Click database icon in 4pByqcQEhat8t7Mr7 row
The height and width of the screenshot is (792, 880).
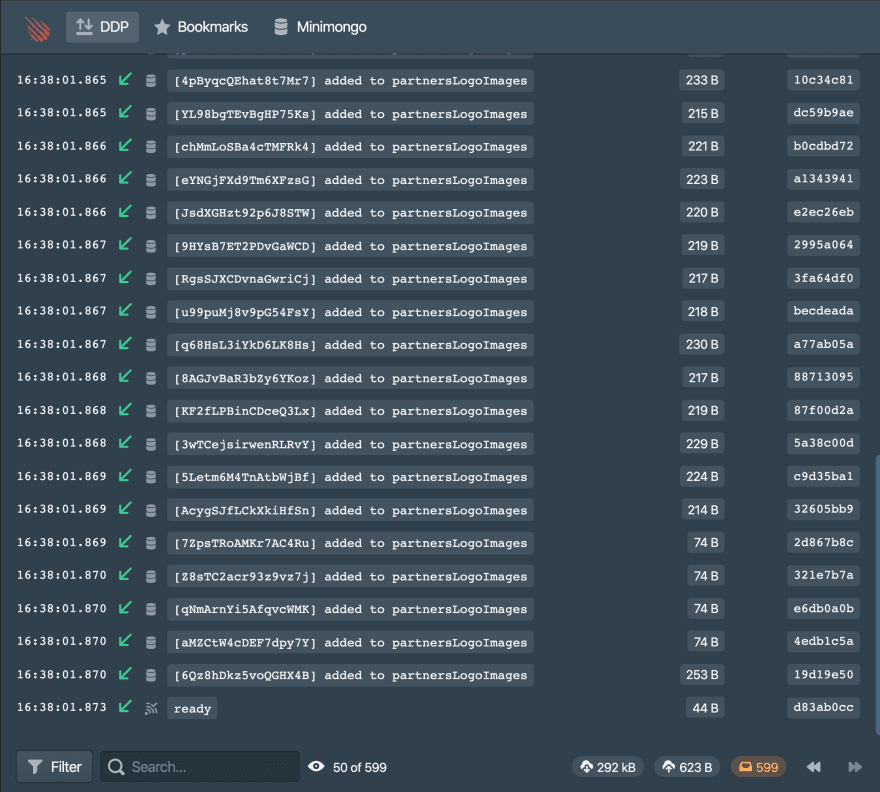[x=151, y=81]
